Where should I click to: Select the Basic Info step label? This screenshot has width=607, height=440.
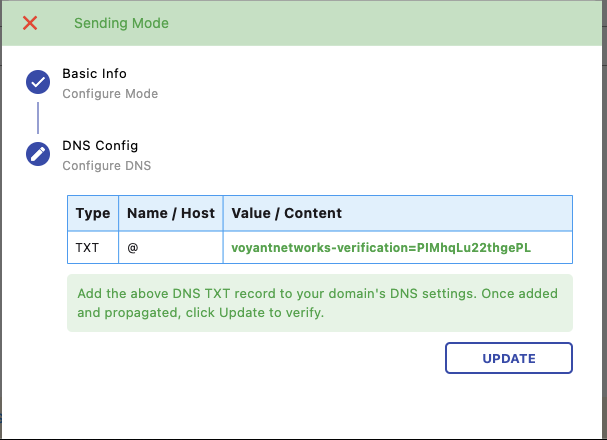pyautogui.click(x=94, y=74)
